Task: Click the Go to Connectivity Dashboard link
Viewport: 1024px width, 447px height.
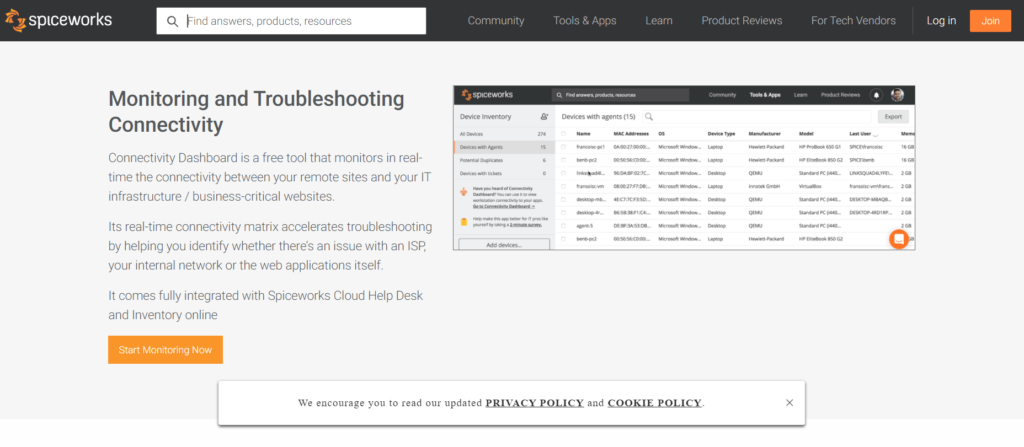Action: click(504, 206)
